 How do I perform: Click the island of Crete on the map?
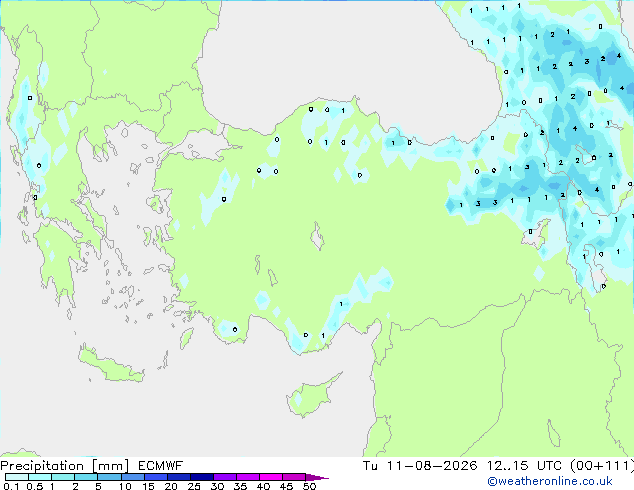(110, 366)
